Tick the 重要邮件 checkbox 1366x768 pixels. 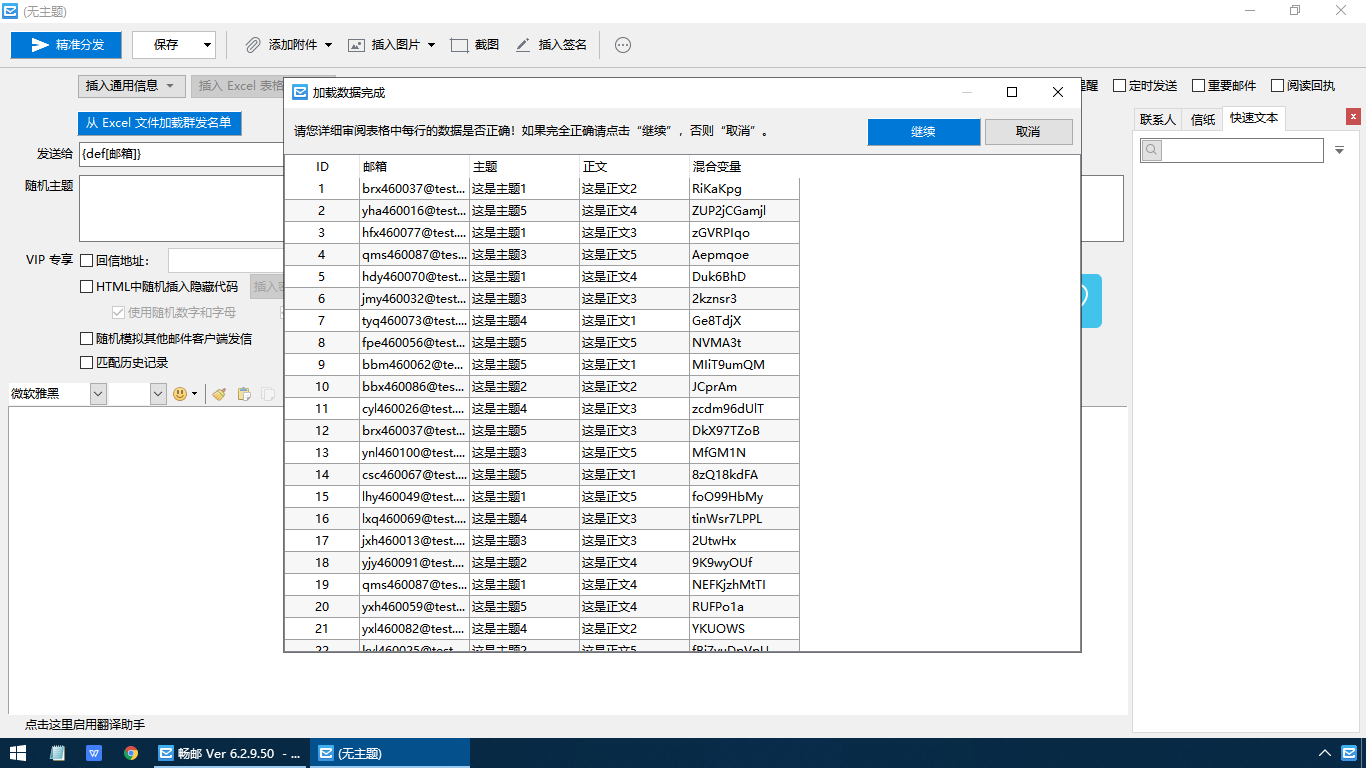click(1198, 86)
